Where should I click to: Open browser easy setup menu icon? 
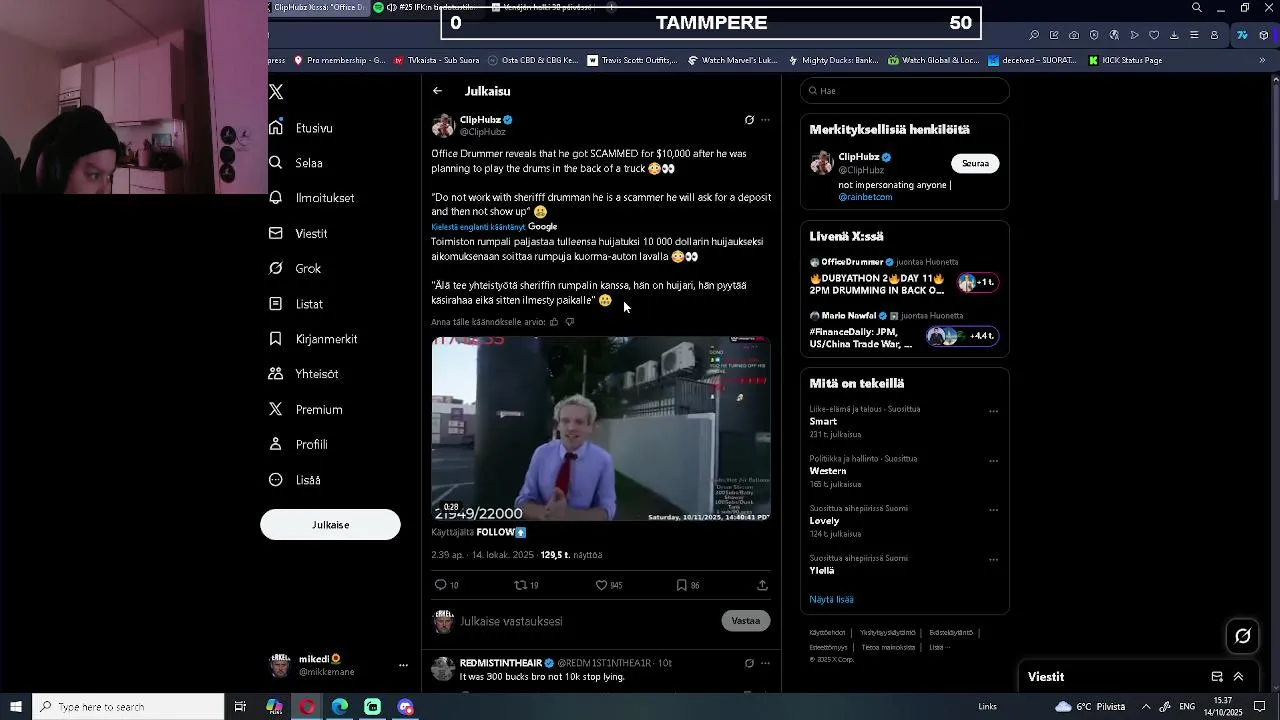[1194, 35]
